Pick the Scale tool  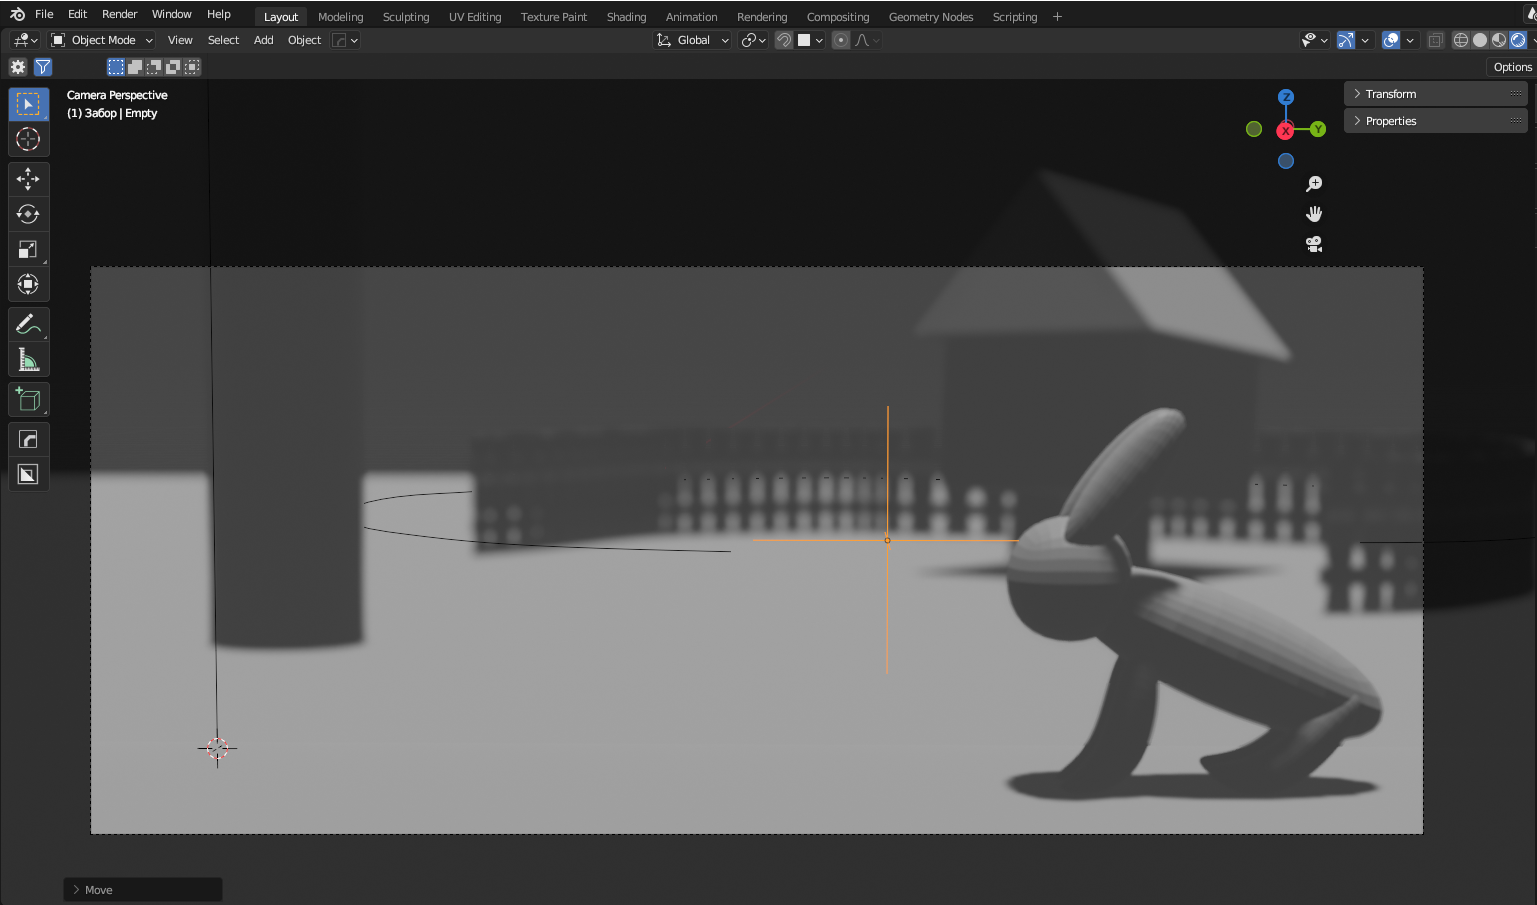coord(28,249)
